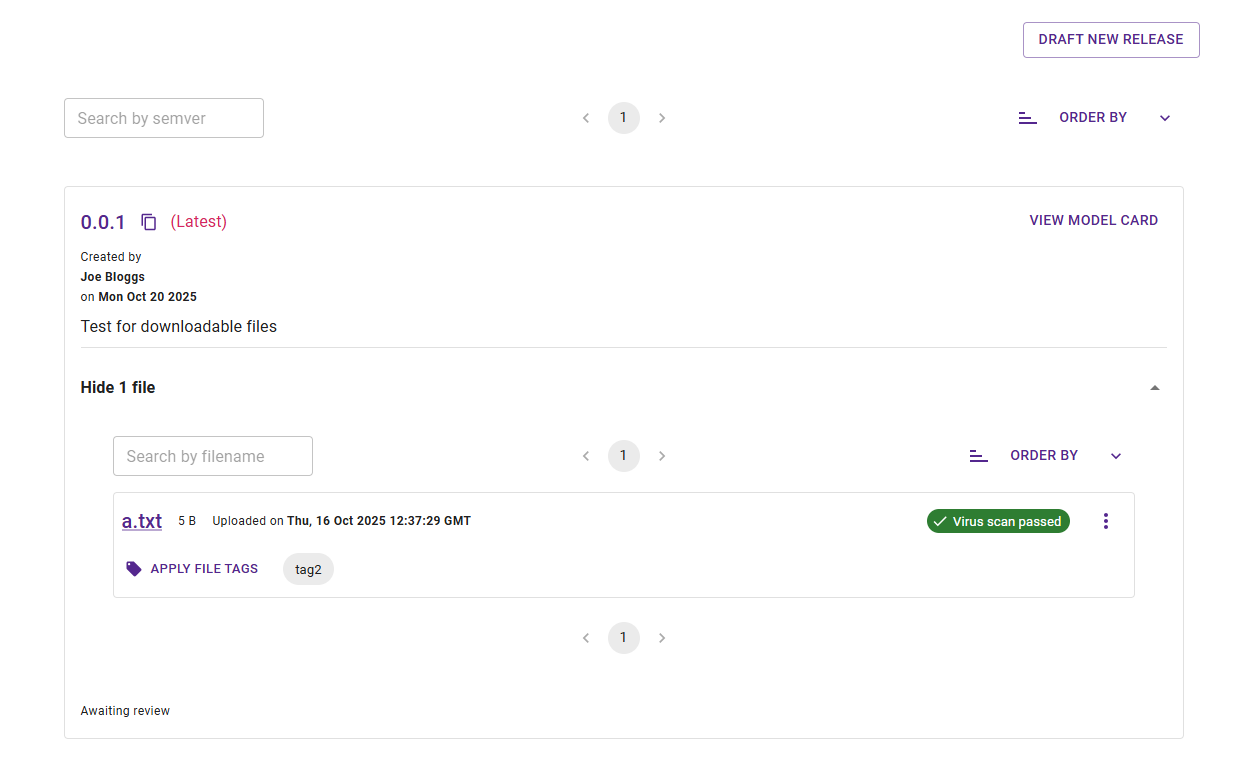The image size is (1233, 766).
Task: Select the tag2 chip
Action: (x=308, y=568)
